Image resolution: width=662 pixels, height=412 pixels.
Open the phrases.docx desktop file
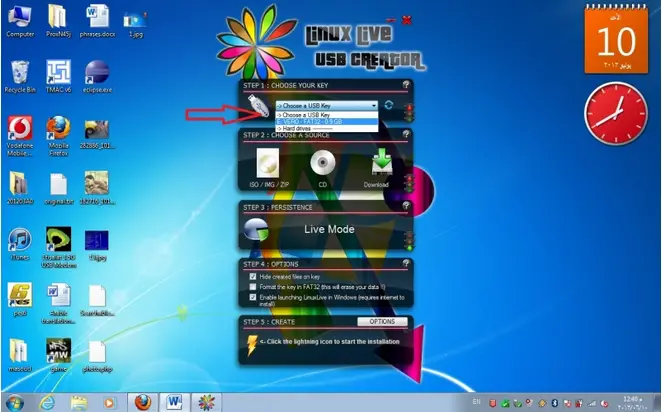pos(97,21)
